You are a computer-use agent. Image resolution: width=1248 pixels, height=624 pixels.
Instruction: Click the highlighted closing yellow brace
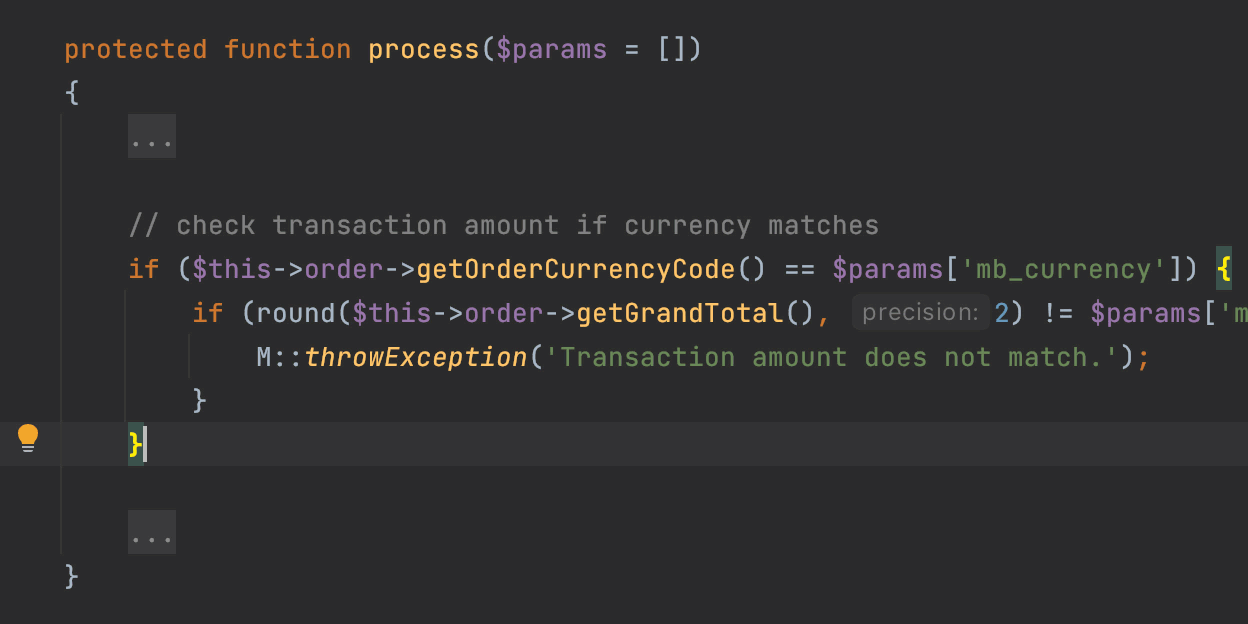[x=135, y=444]
